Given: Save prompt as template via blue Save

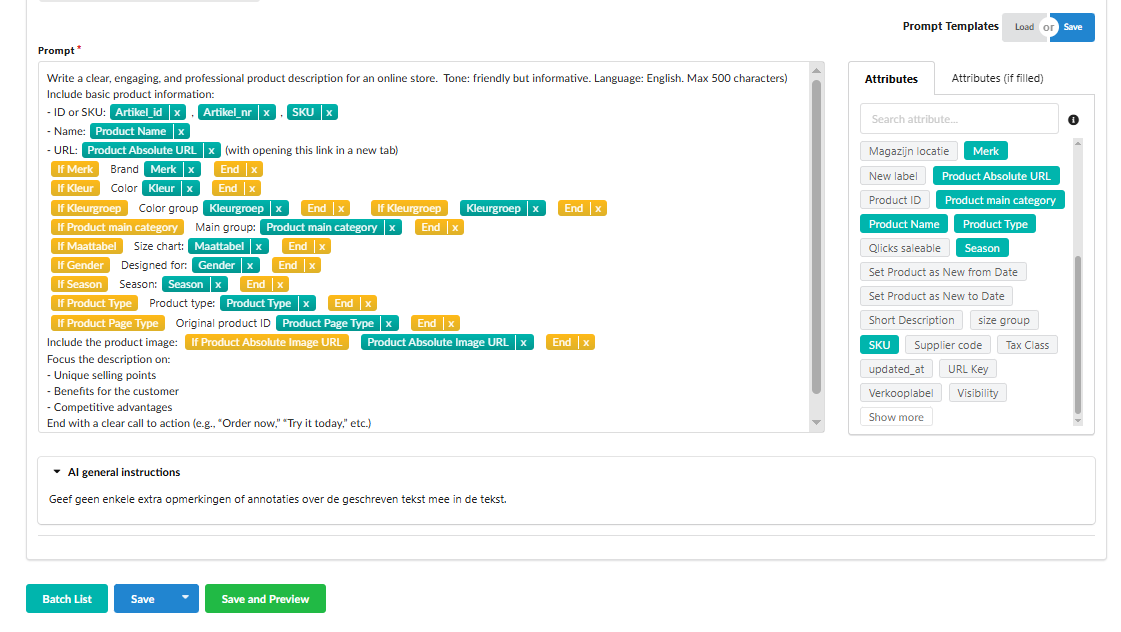Looking at the screenshot, I should (x=1073, y=27).
